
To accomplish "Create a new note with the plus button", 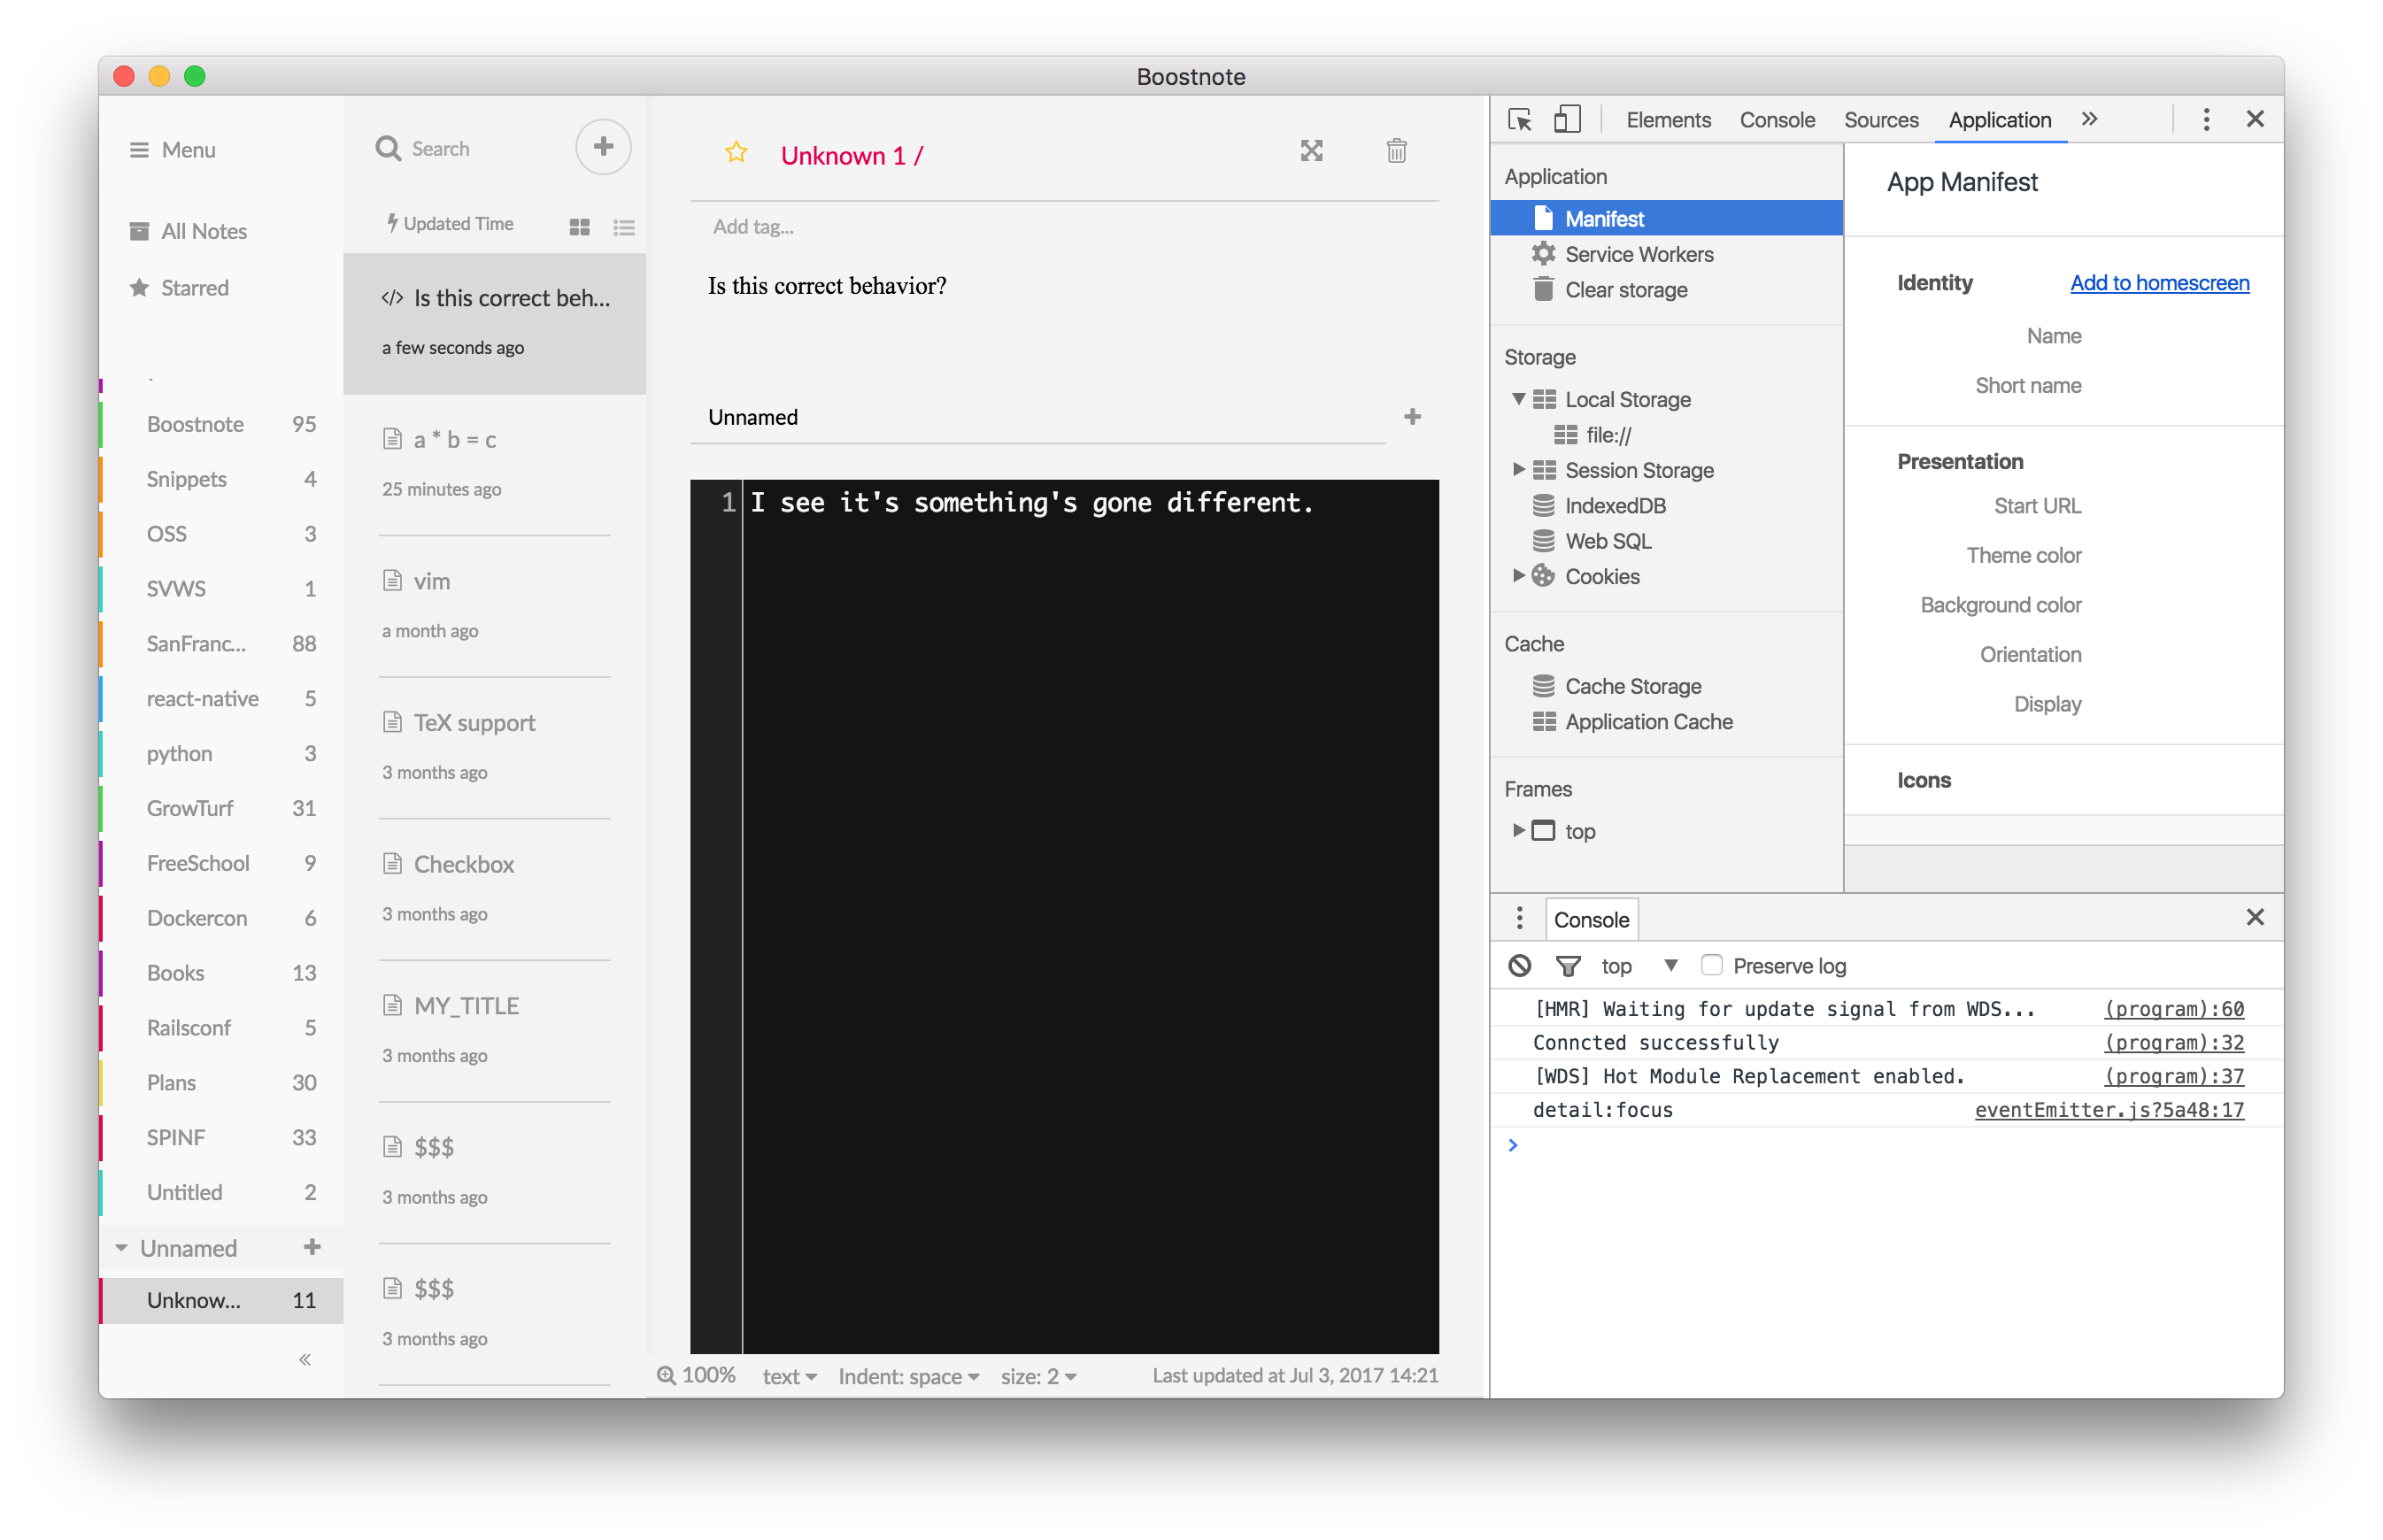I will 603,146.
